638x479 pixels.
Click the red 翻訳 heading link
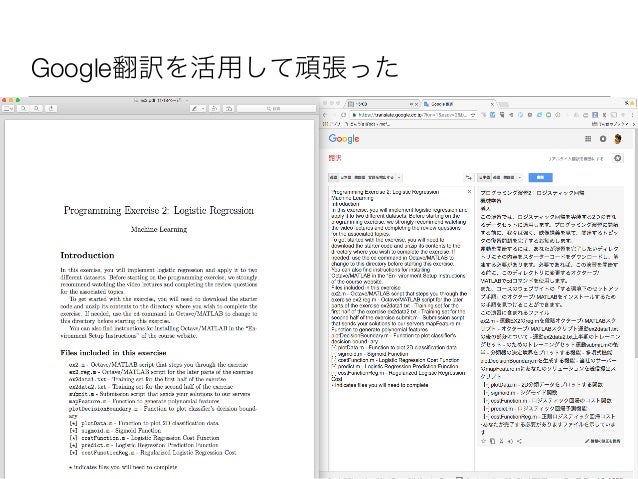point(335,158)
